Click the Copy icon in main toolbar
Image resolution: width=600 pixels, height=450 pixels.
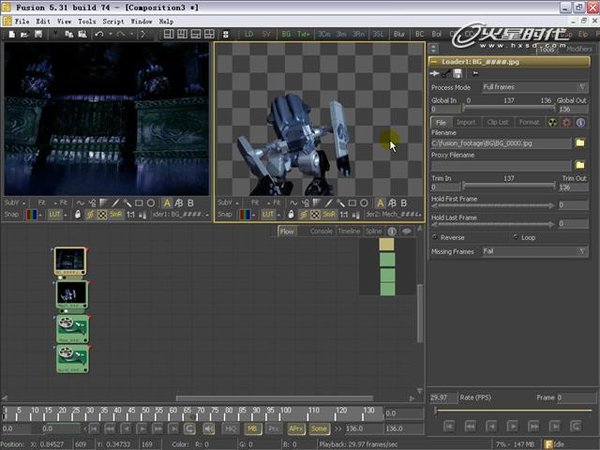[69, 34]
